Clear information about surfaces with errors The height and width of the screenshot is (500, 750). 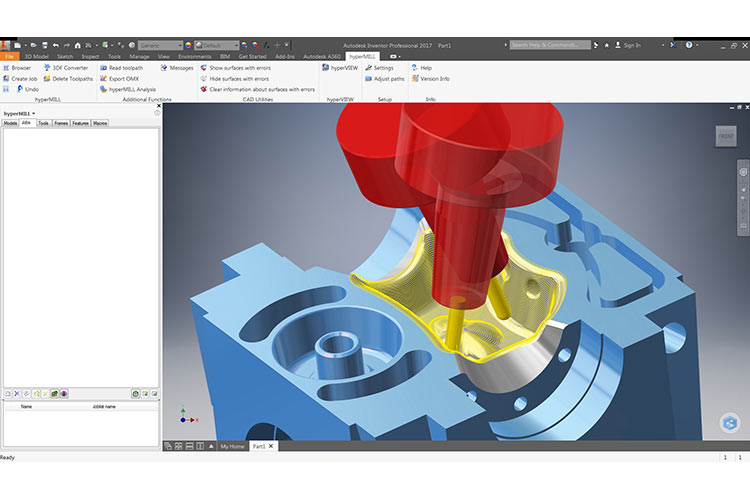coord(257,89)
